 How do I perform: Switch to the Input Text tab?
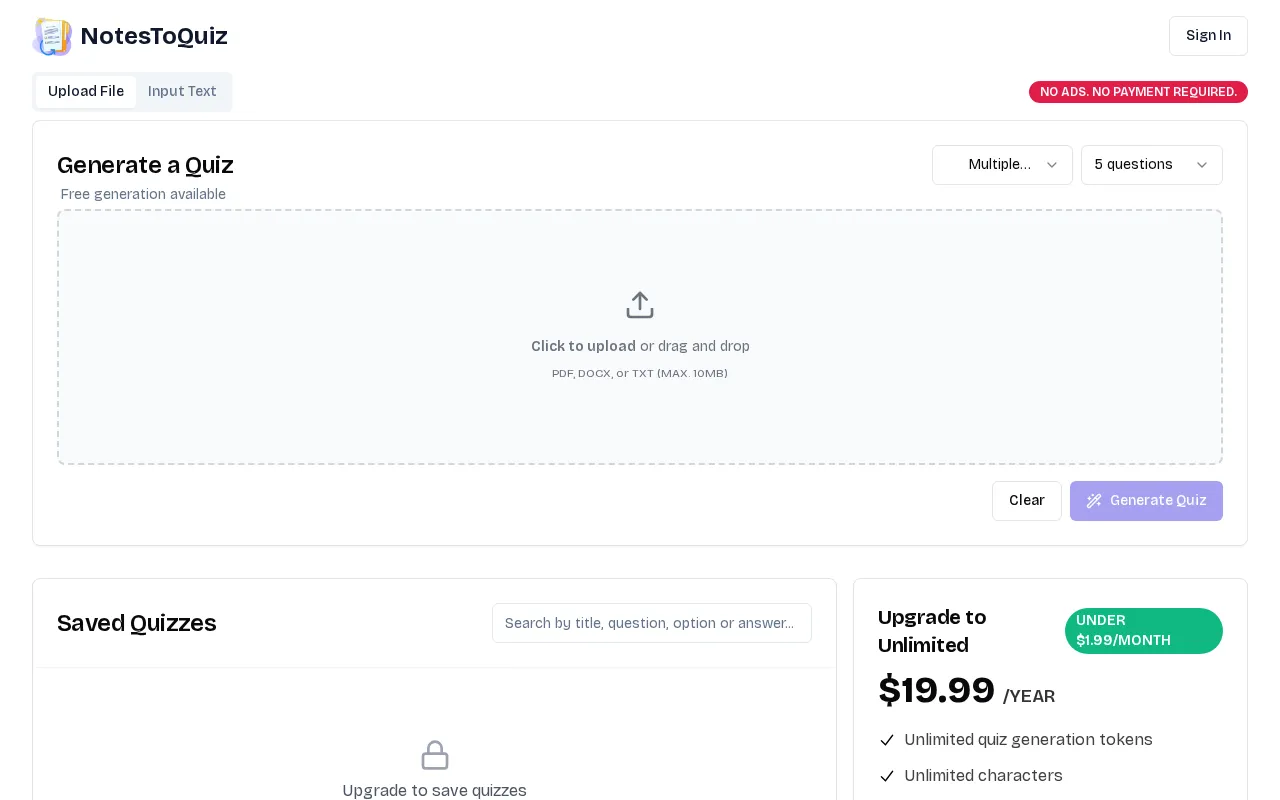[182, 92]
